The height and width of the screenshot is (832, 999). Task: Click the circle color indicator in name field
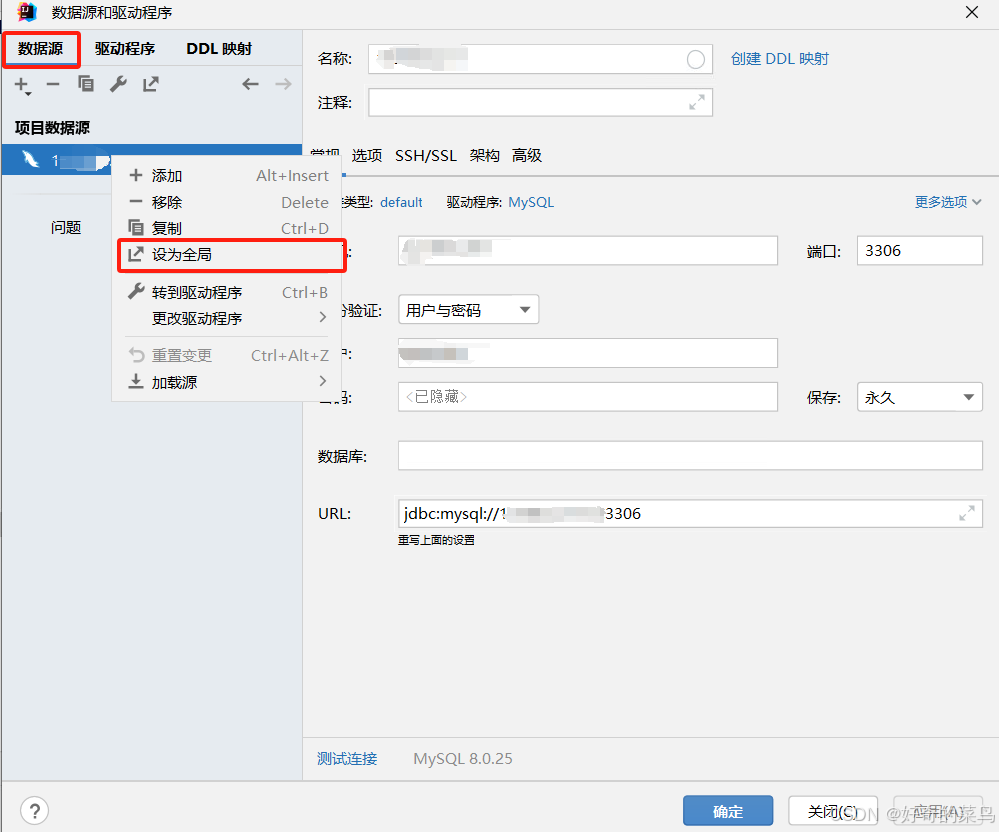tap(696, 59)
